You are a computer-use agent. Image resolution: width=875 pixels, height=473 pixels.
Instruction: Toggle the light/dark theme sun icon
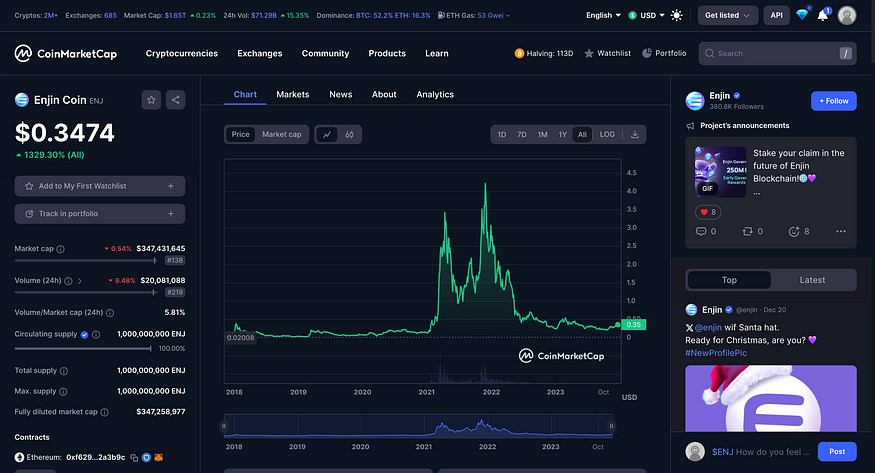click(676, 16)
